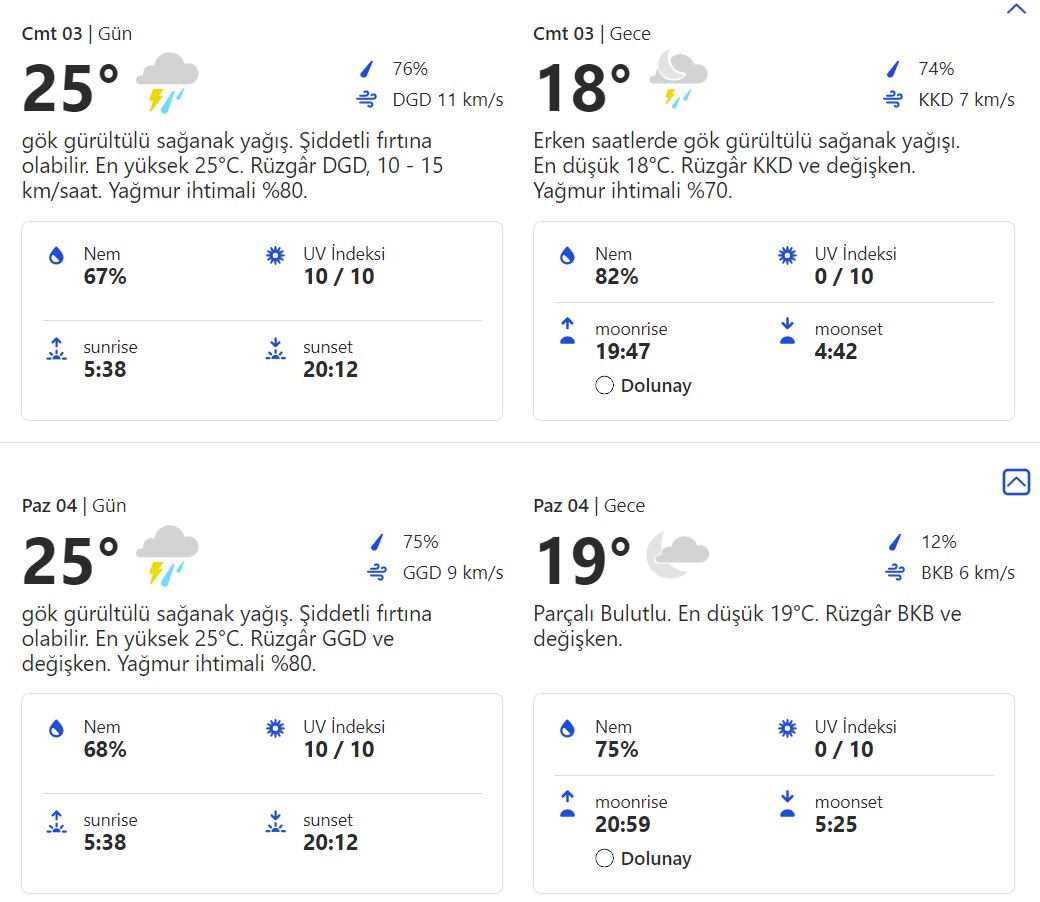This screenshot has height=902, width=1040.
Task: Click the thunderstorm icon for Cmt 03 day
Action: [x=166, y=80]
